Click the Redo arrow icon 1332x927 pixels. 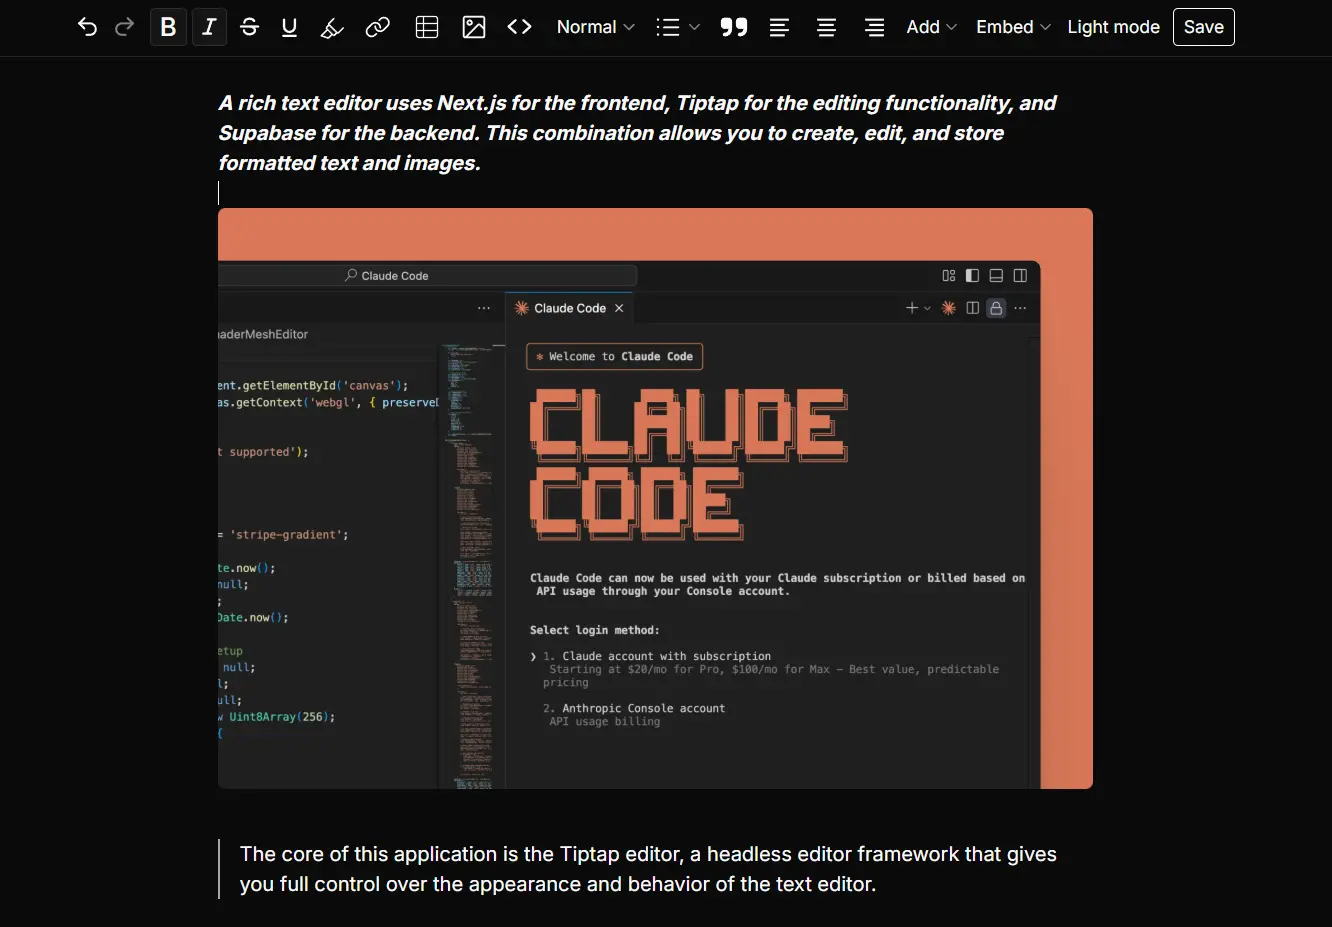point(125,27)
